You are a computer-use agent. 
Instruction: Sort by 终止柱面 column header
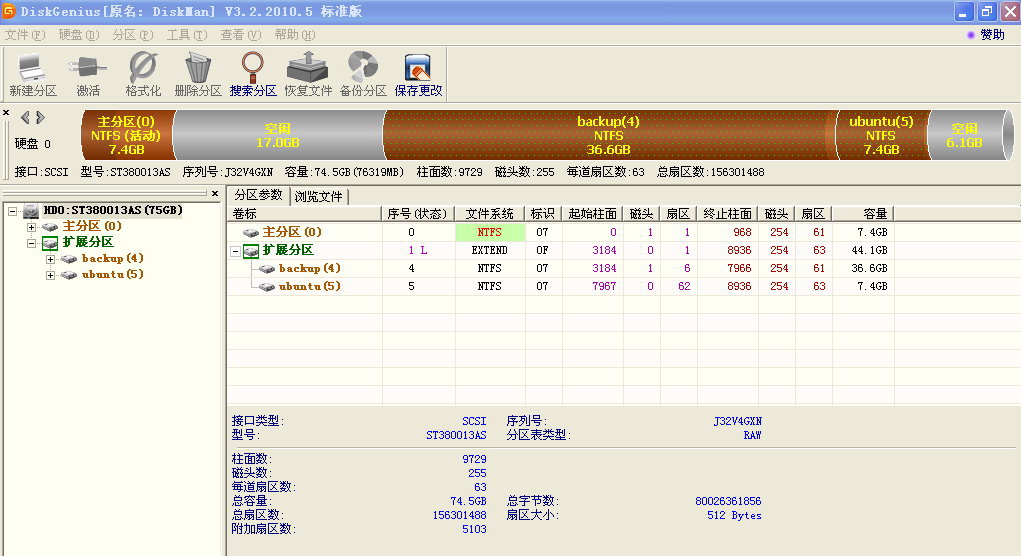point(727,214)
